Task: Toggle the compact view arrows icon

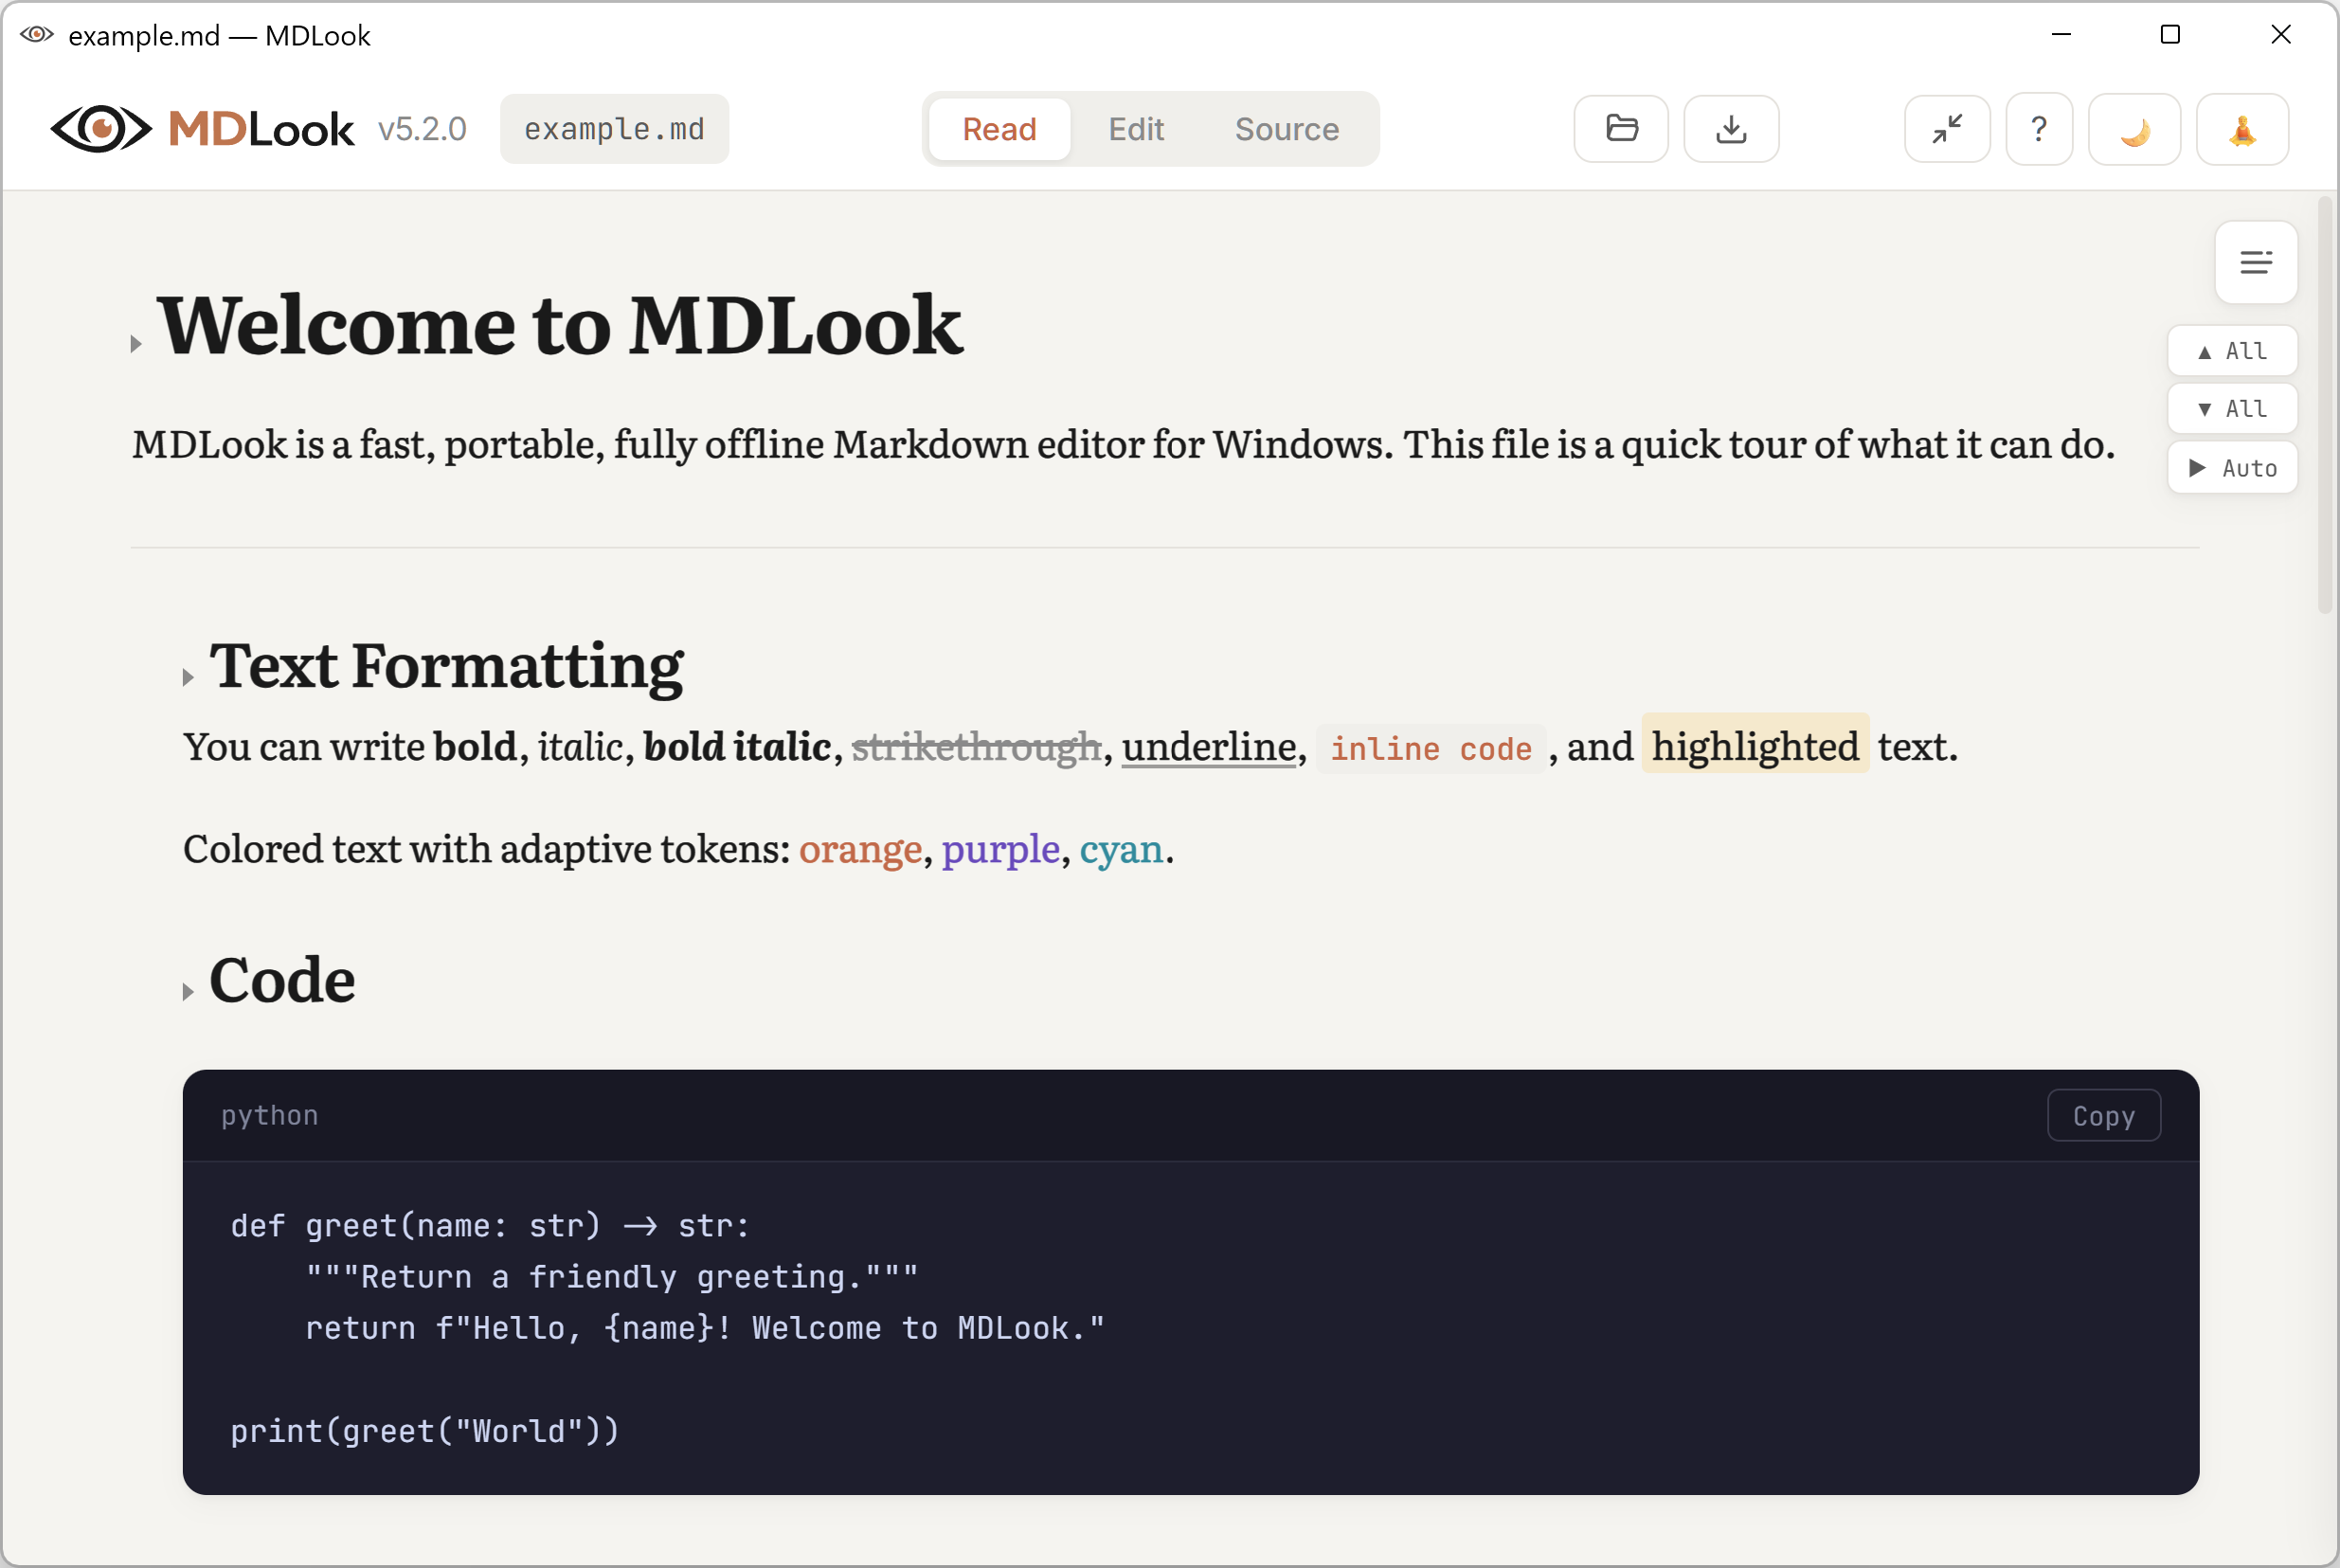Action: (x=1947, y=129)
